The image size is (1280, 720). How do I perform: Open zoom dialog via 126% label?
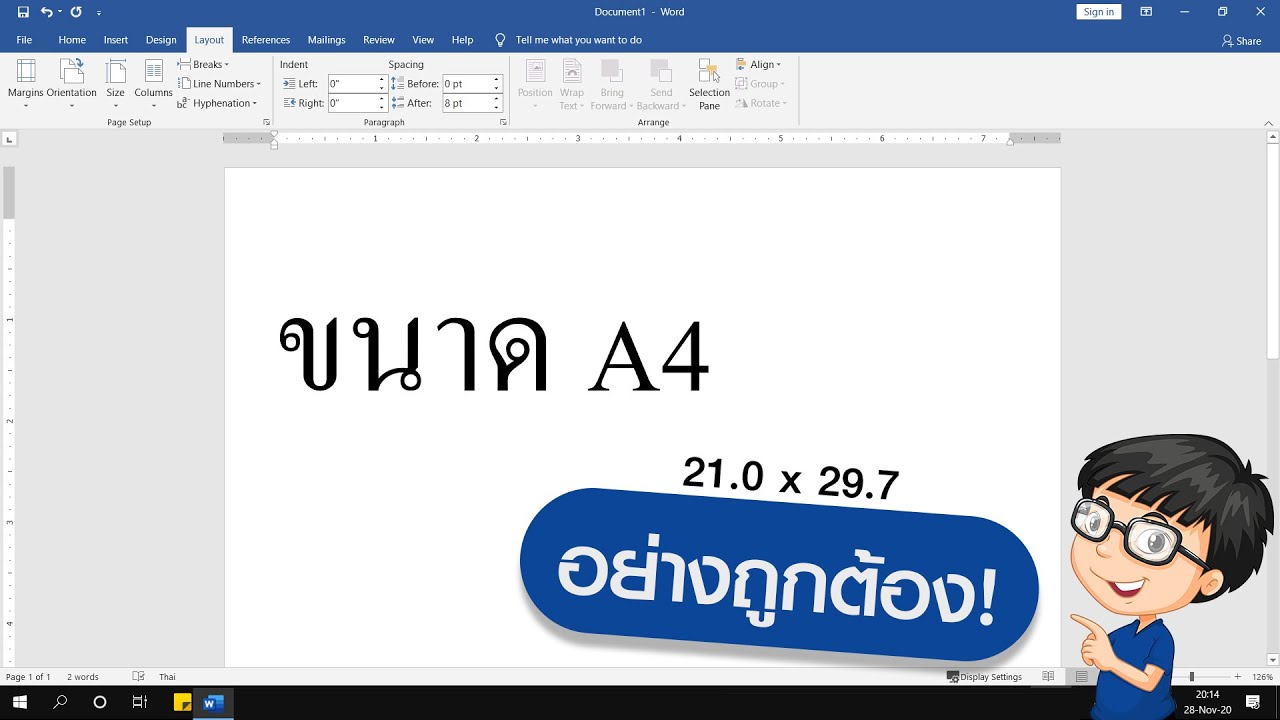(x=1262, y=677)
